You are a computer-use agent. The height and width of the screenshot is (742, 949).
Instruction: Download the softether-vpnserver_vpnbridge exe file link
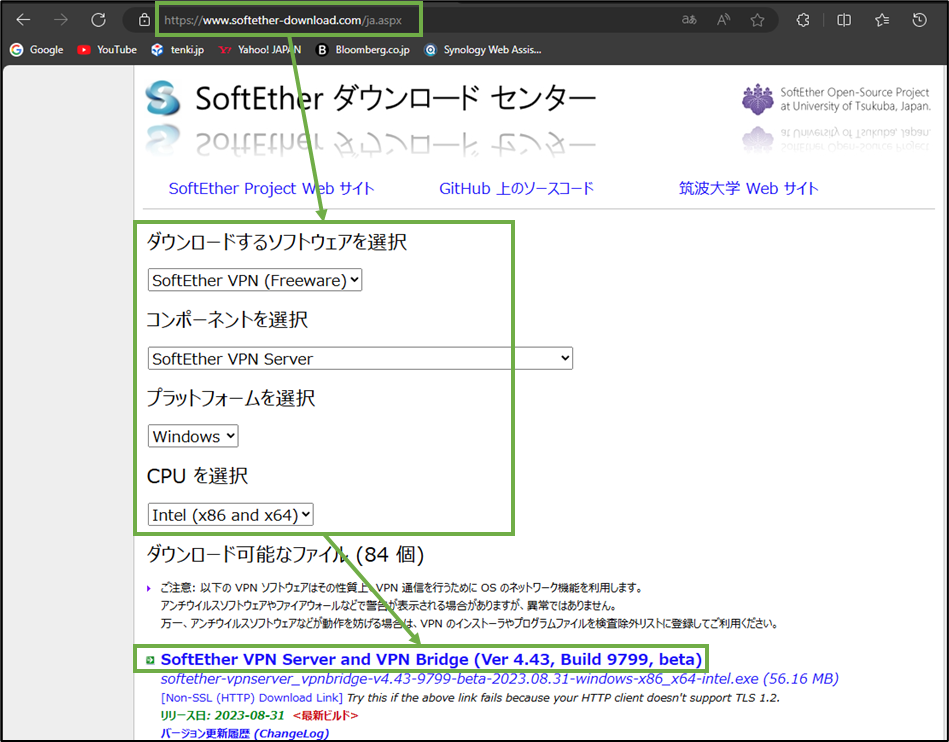click(499, 679)
